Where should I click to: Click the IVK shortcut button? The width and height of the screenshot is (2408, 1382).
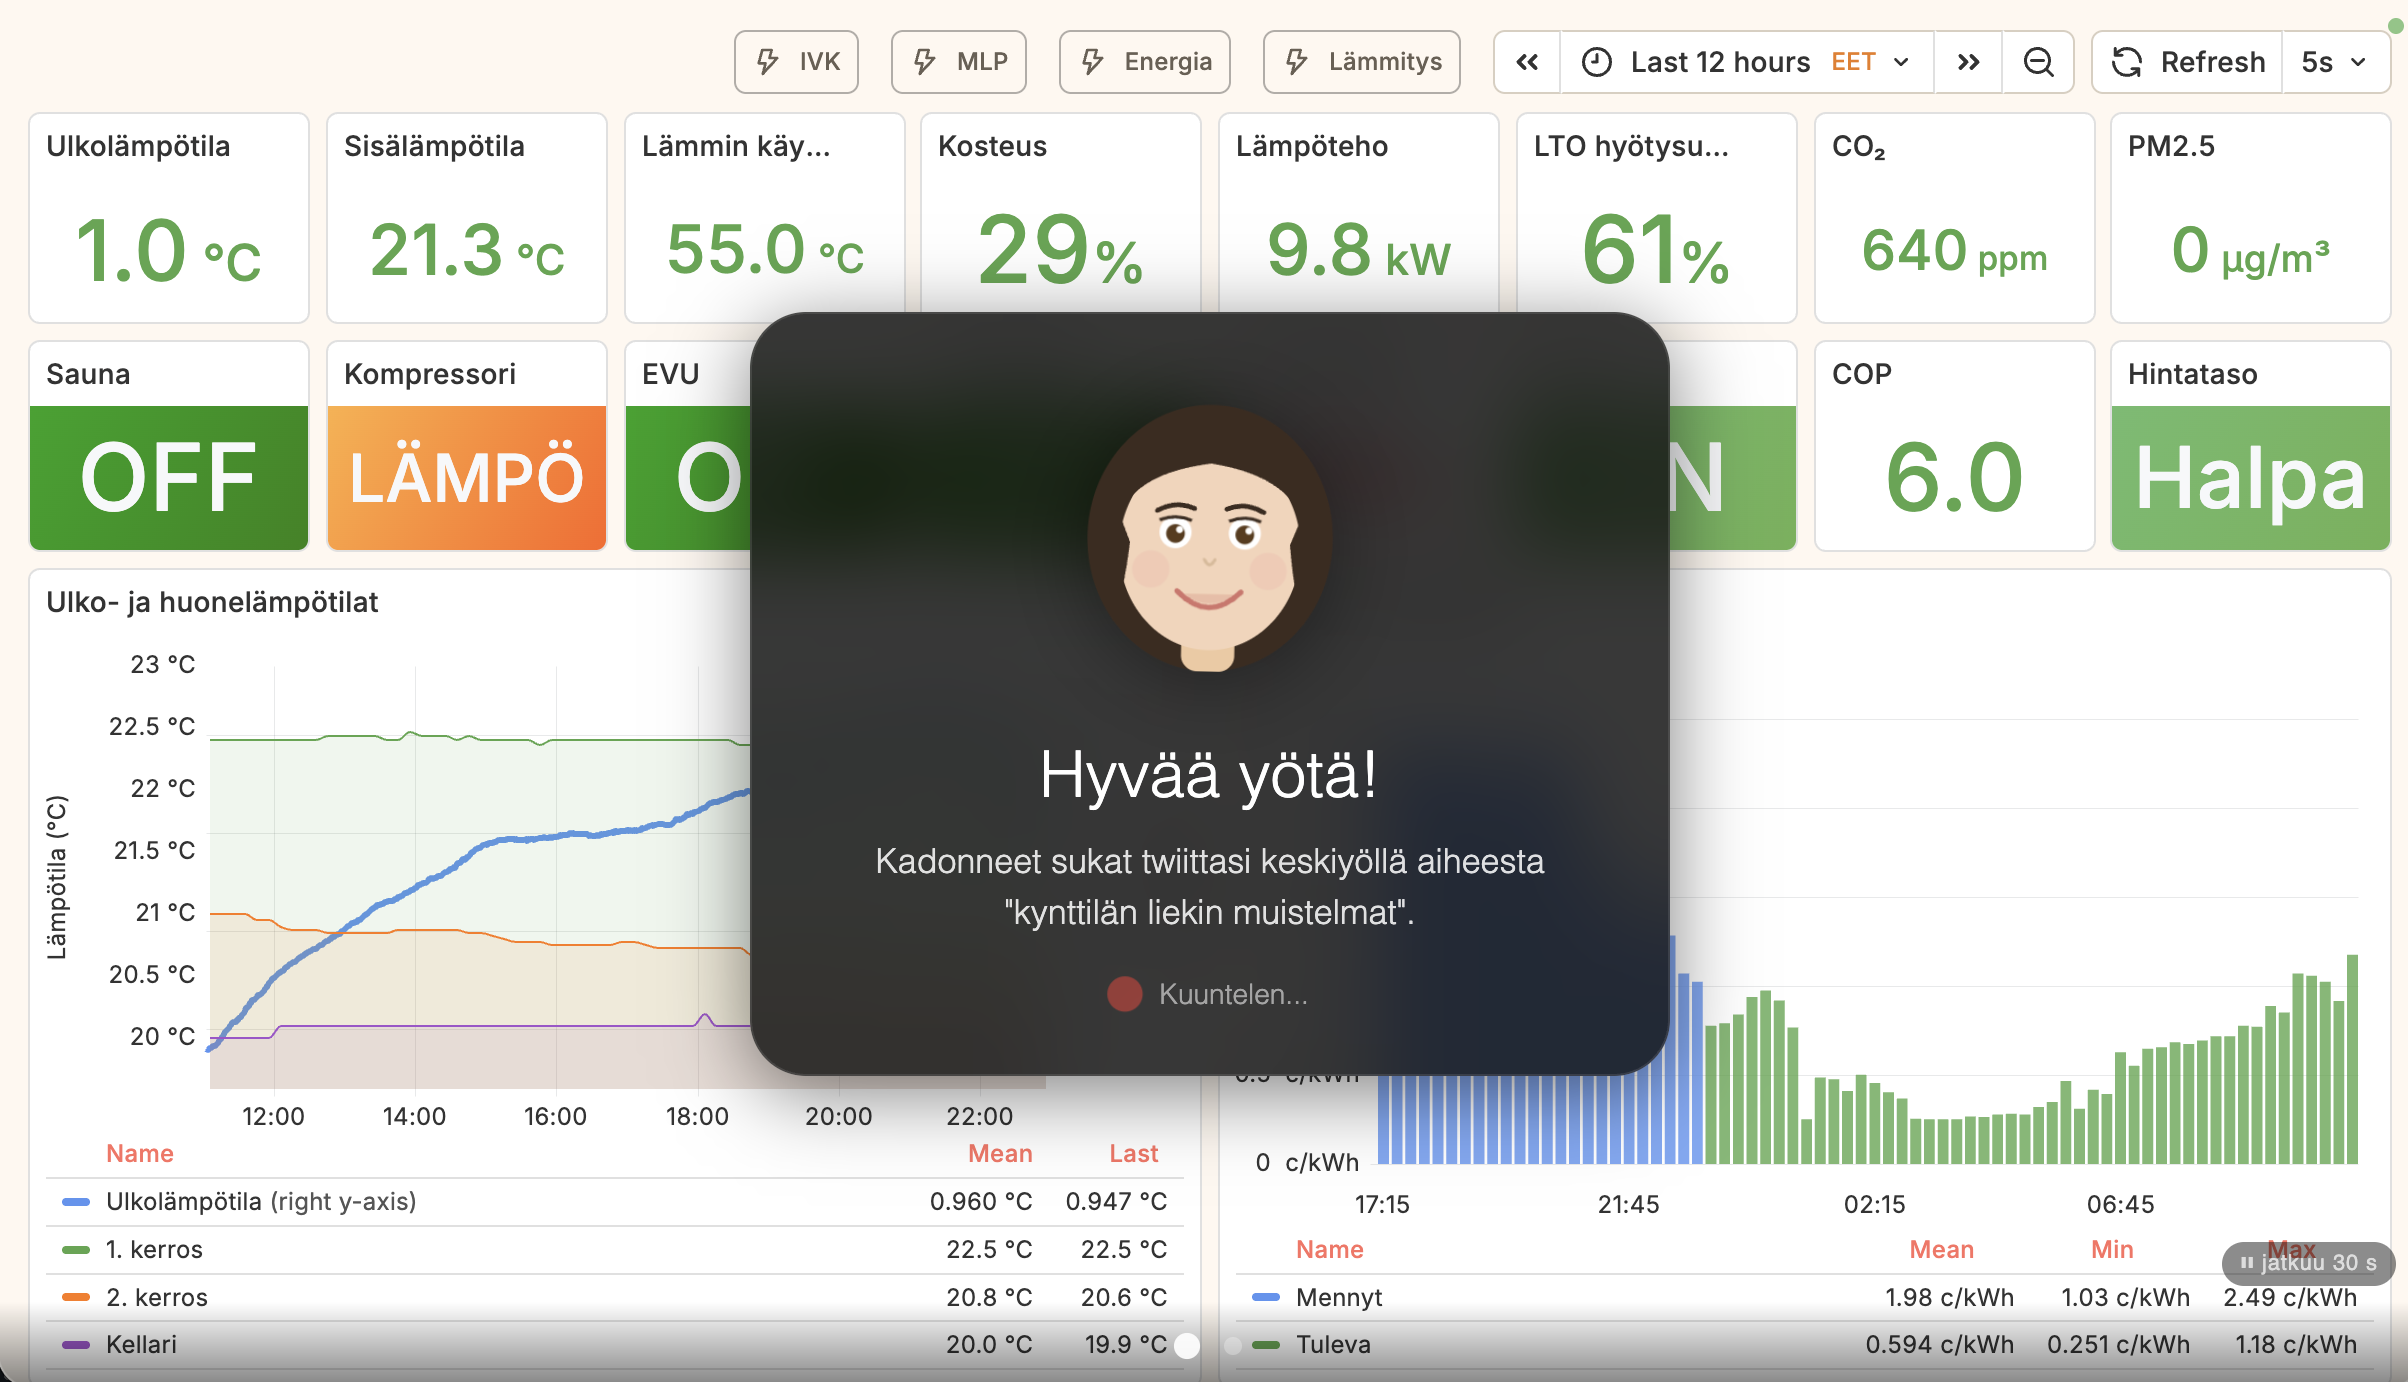coord(796,61)
